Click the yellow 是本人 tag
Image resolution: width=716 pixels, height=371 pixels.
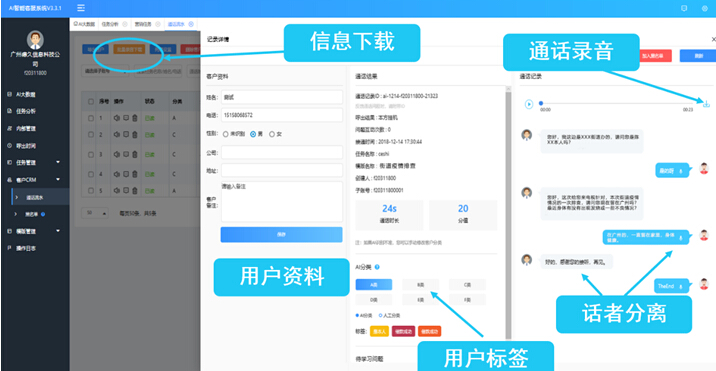tap(379, 332)
